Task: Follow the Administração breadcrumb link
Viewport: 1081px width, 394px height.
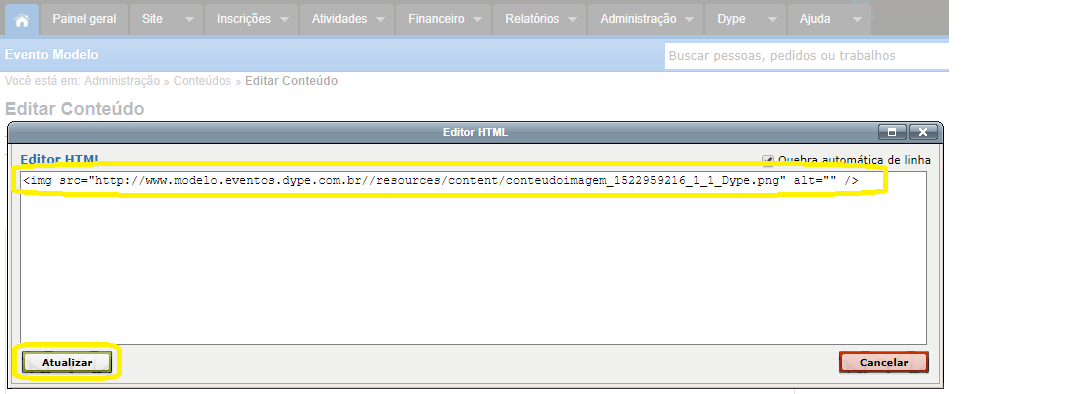Action: 122,81
